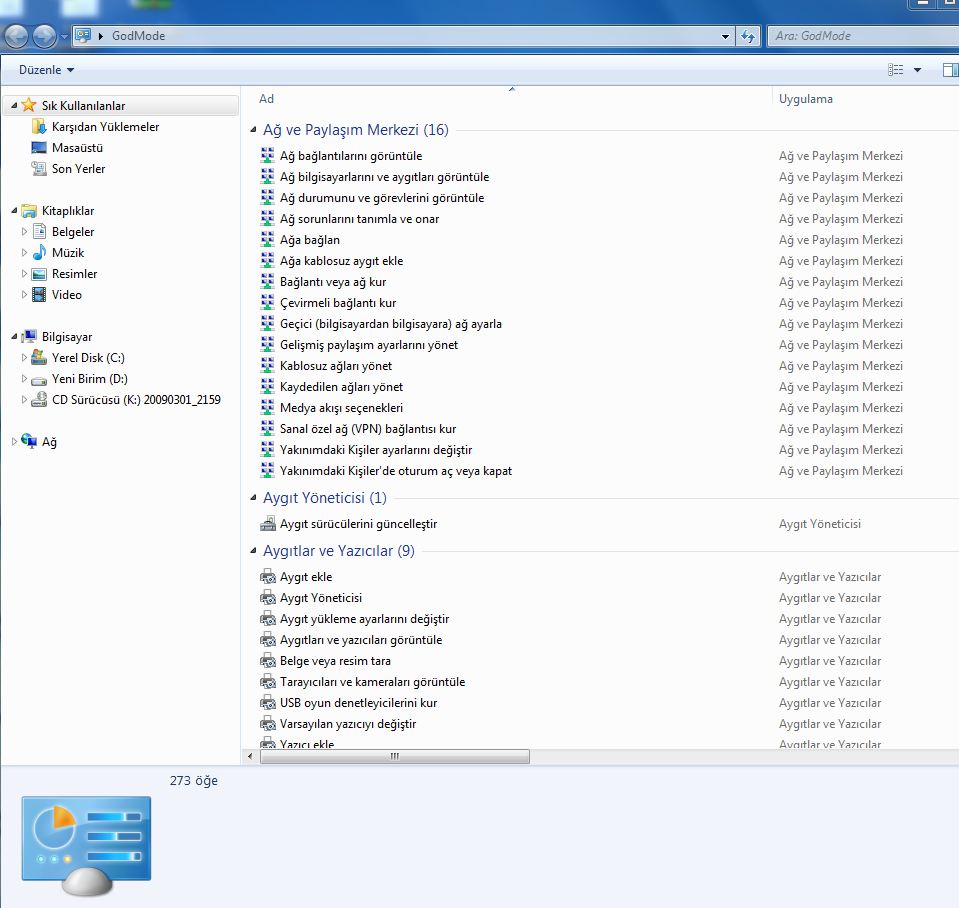Open the address bar history dropdown arrow
959x908 pixels.
point(725,36)
